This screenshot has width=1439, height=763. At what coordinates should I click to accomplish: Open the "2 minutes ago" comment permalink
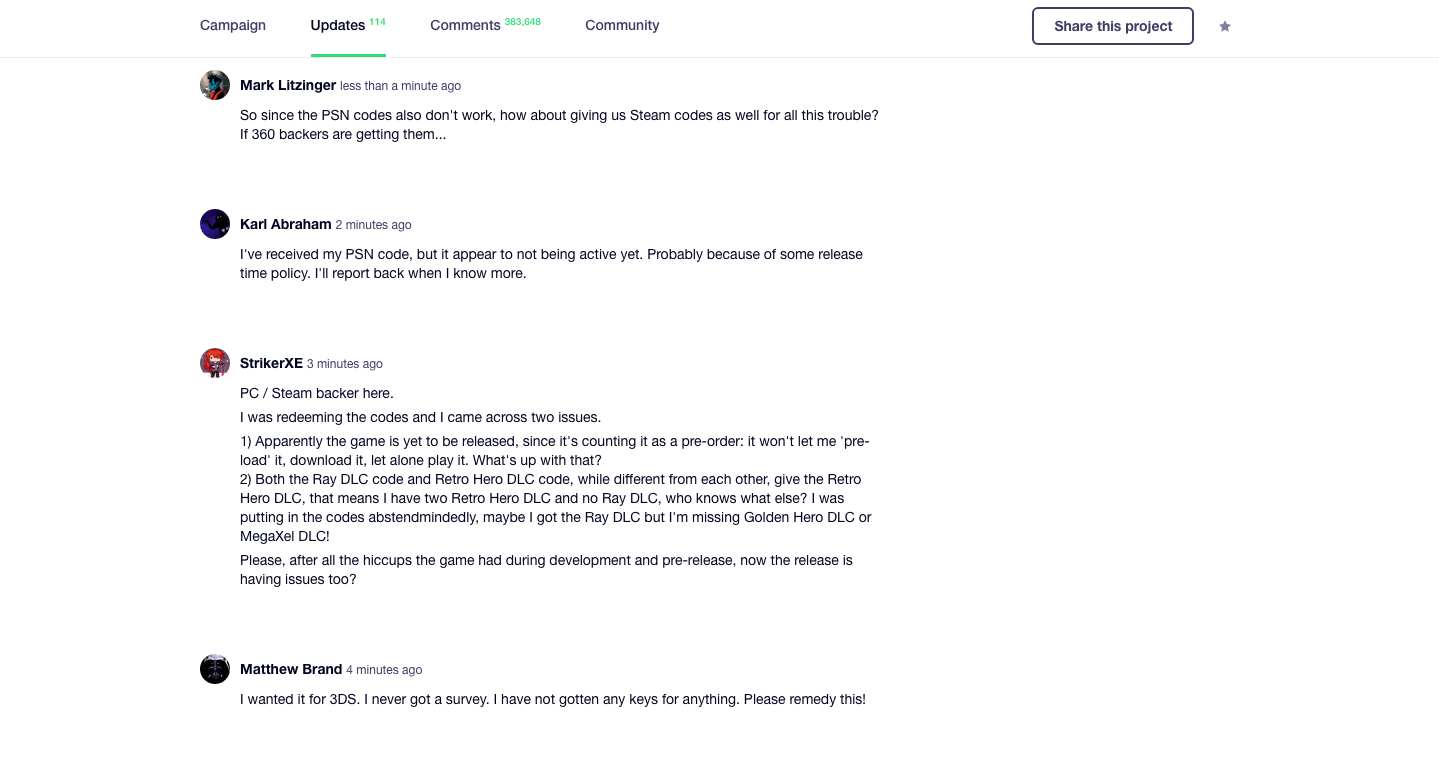click(373, 226)
